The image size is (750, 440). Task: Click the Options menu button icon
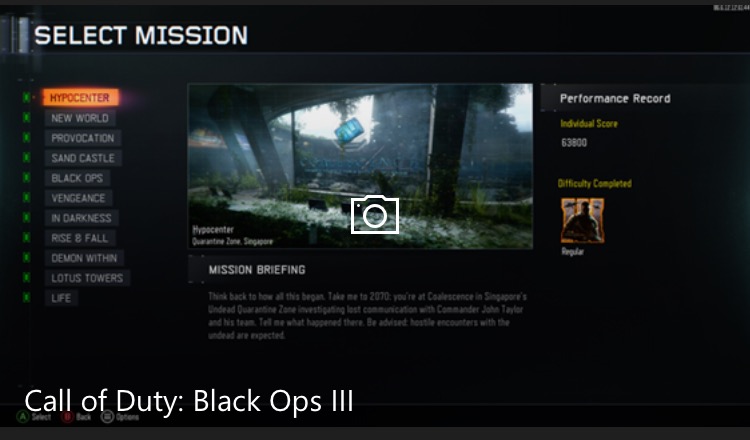pyautogui.click(x=108, y=417)
